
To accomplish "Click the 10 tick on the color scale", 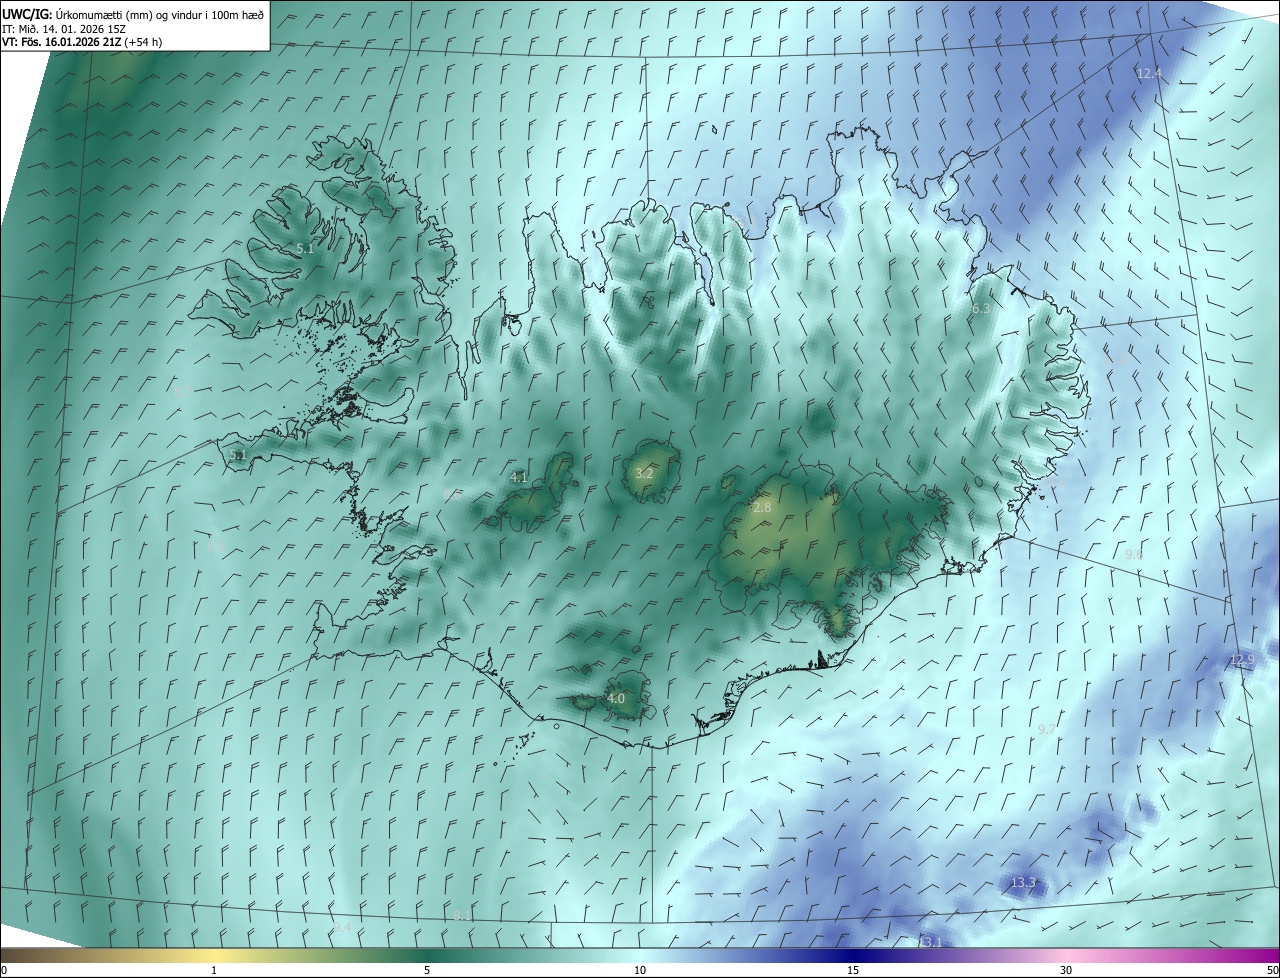I will point(640,970).
